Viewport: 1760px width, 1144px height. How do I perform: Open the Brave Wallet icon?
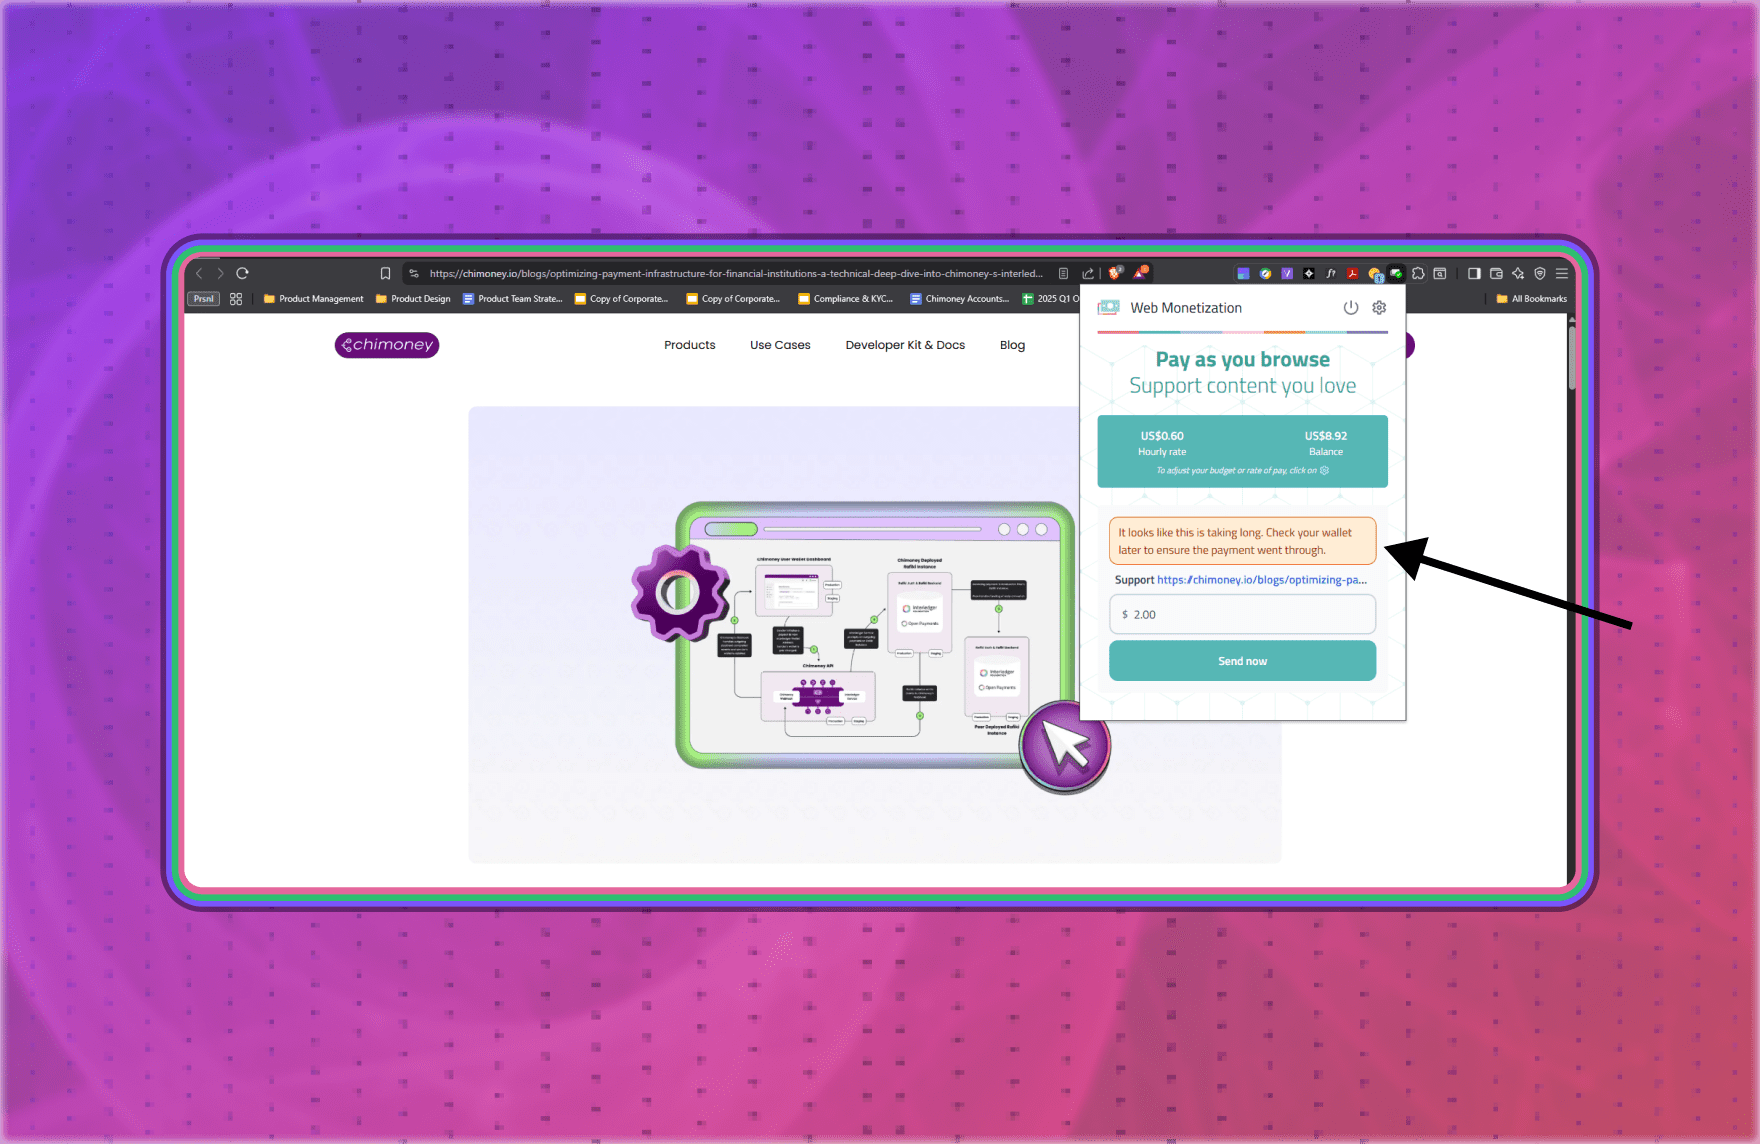coord(1496,273)
